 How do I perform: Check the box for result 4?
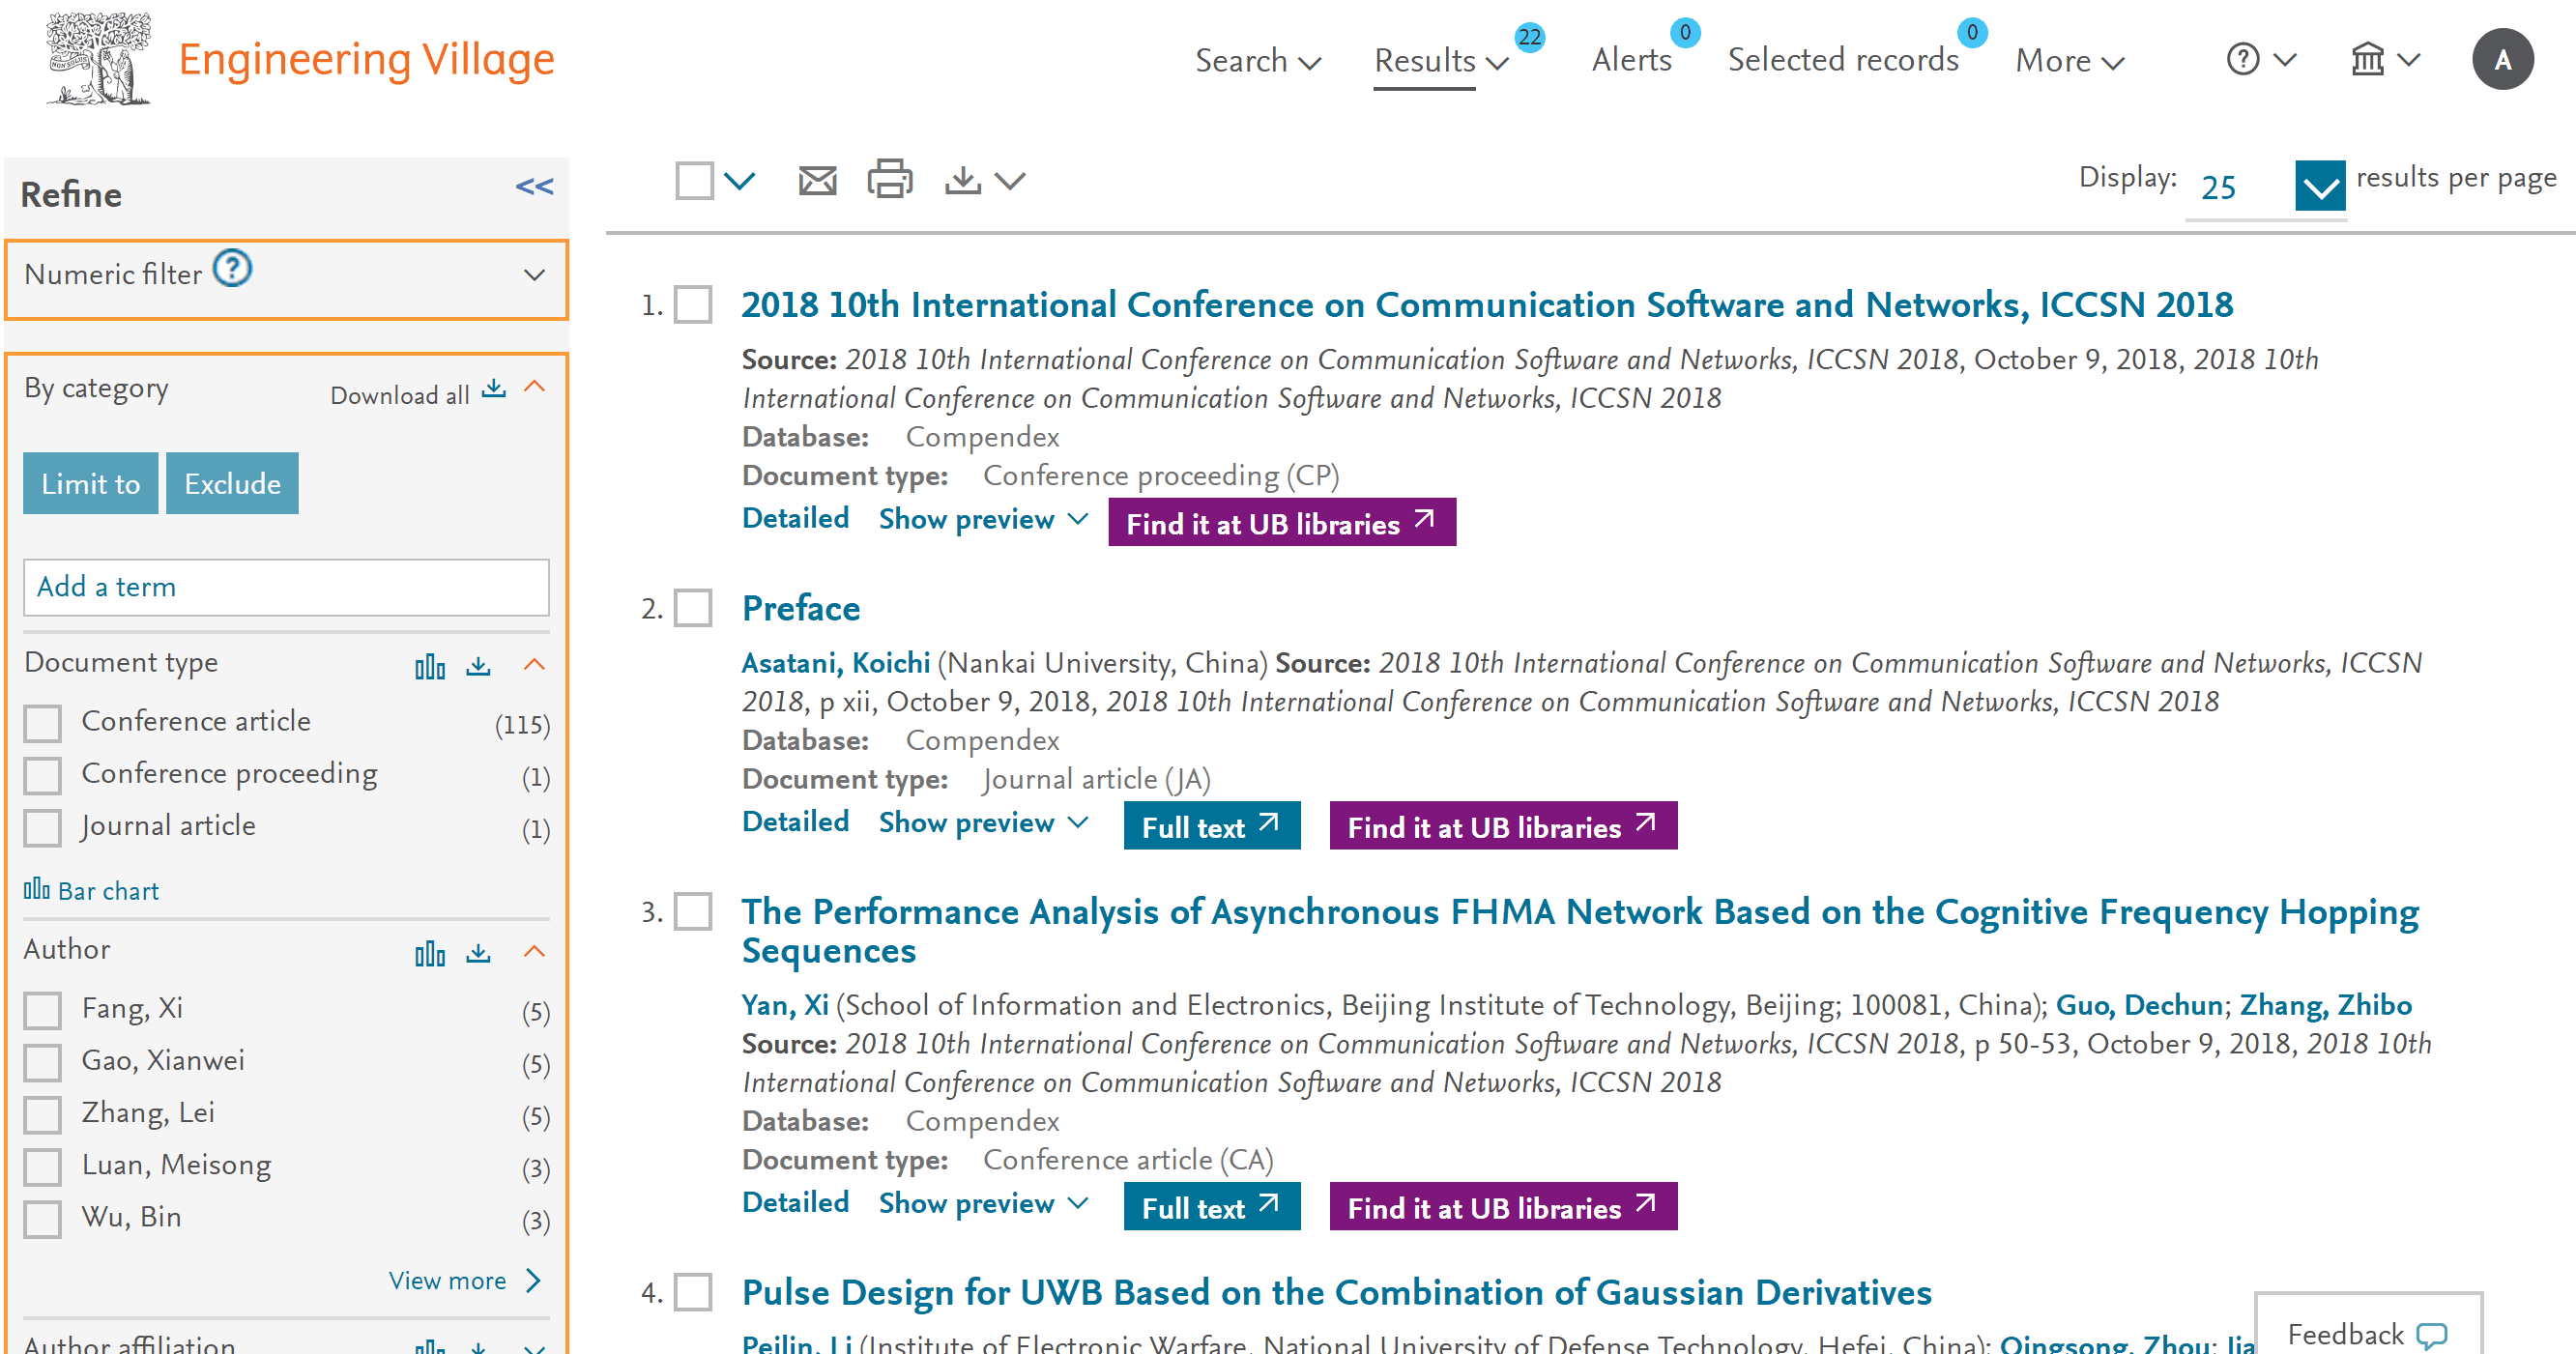pos(693,1292)
